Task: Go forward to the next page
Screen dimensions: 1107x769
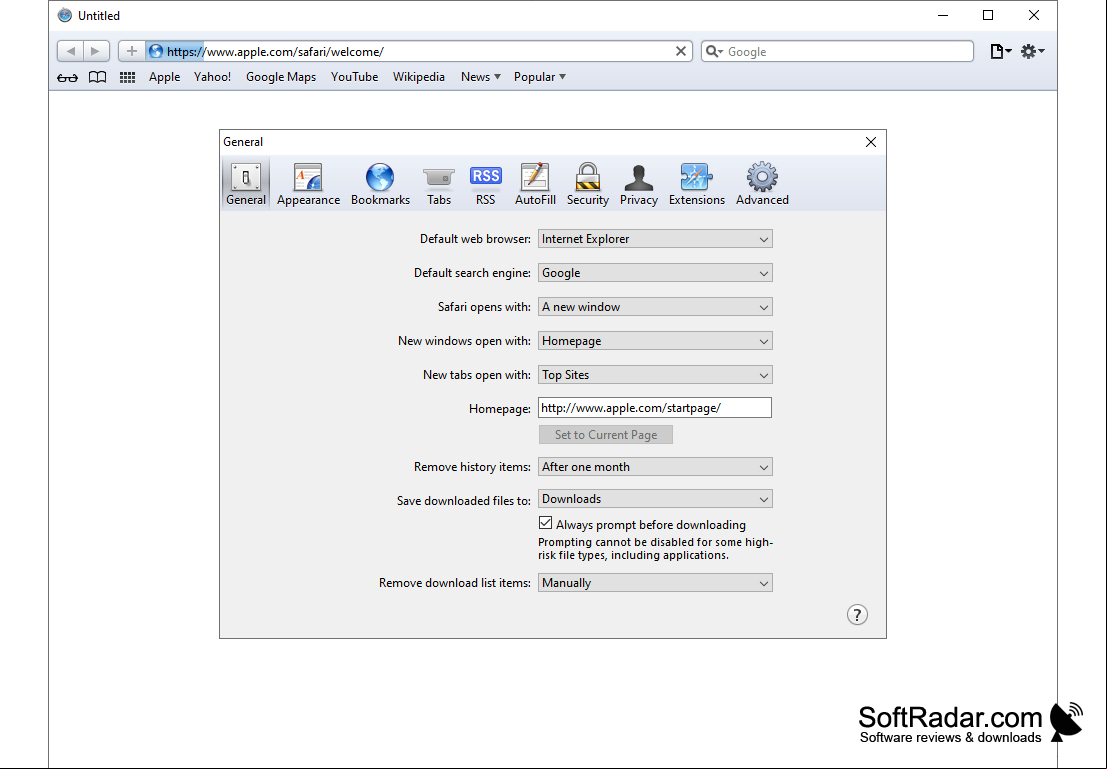Action: click(96, 51)
